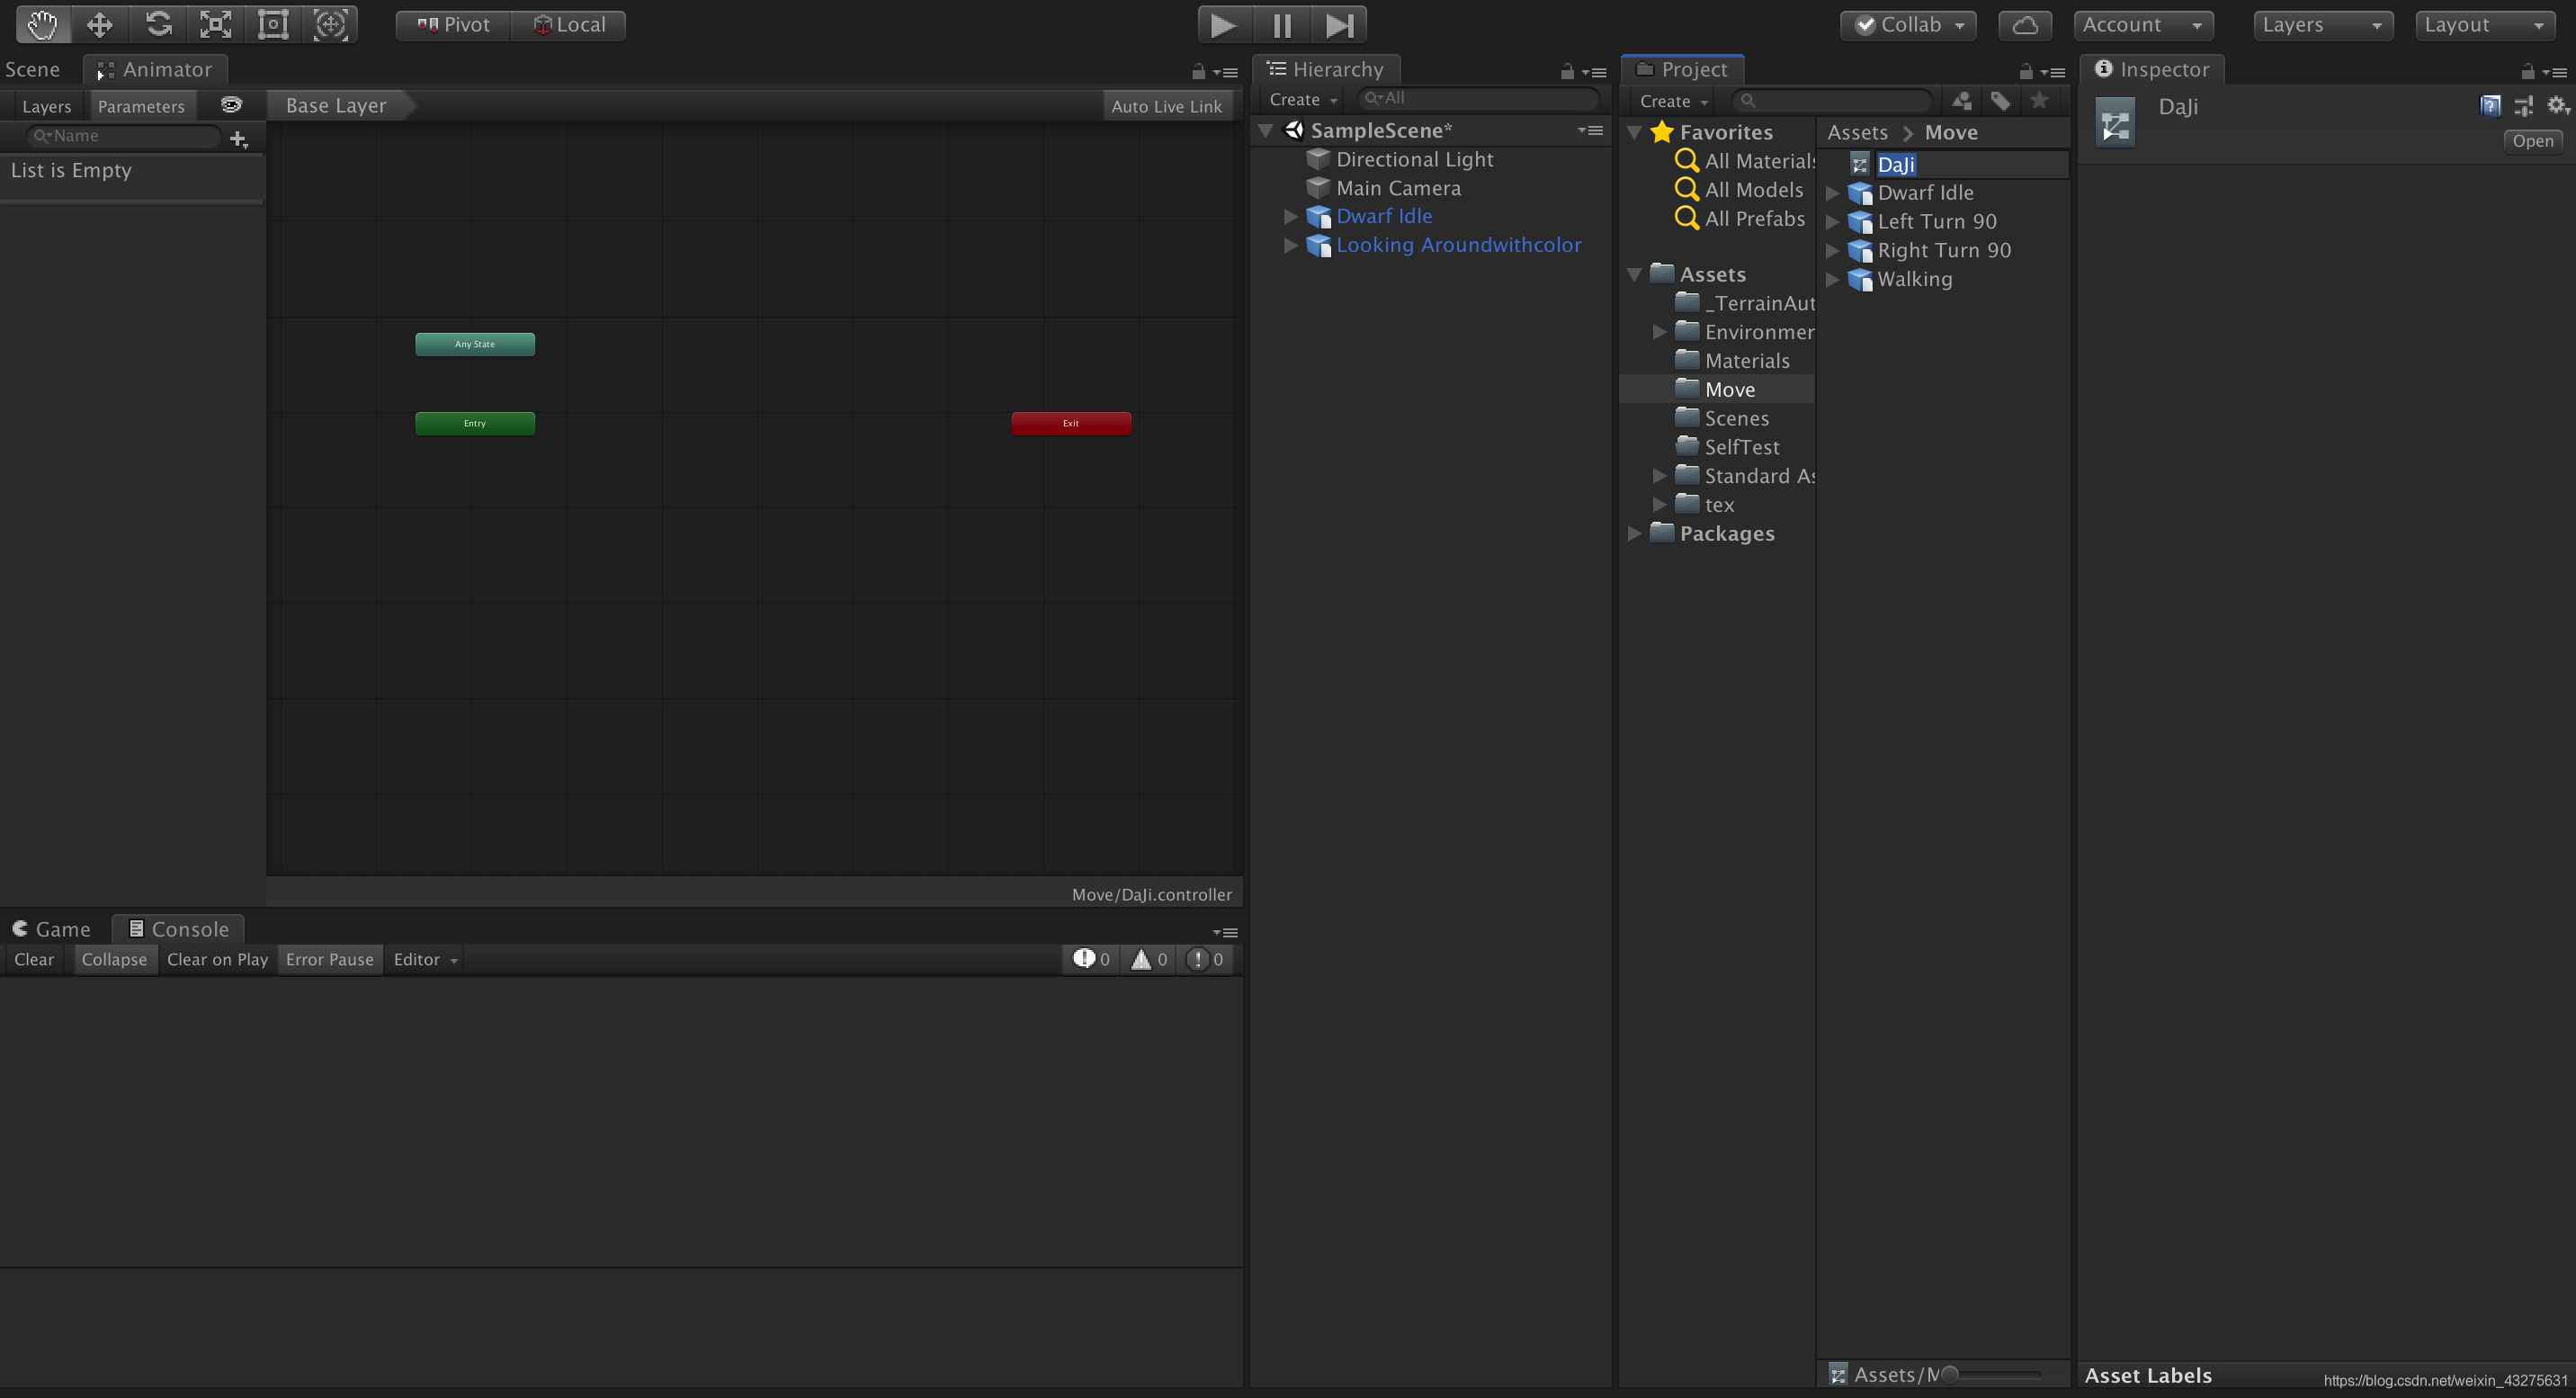Toggle Pivot handle position mode

(x=454, y=25)
